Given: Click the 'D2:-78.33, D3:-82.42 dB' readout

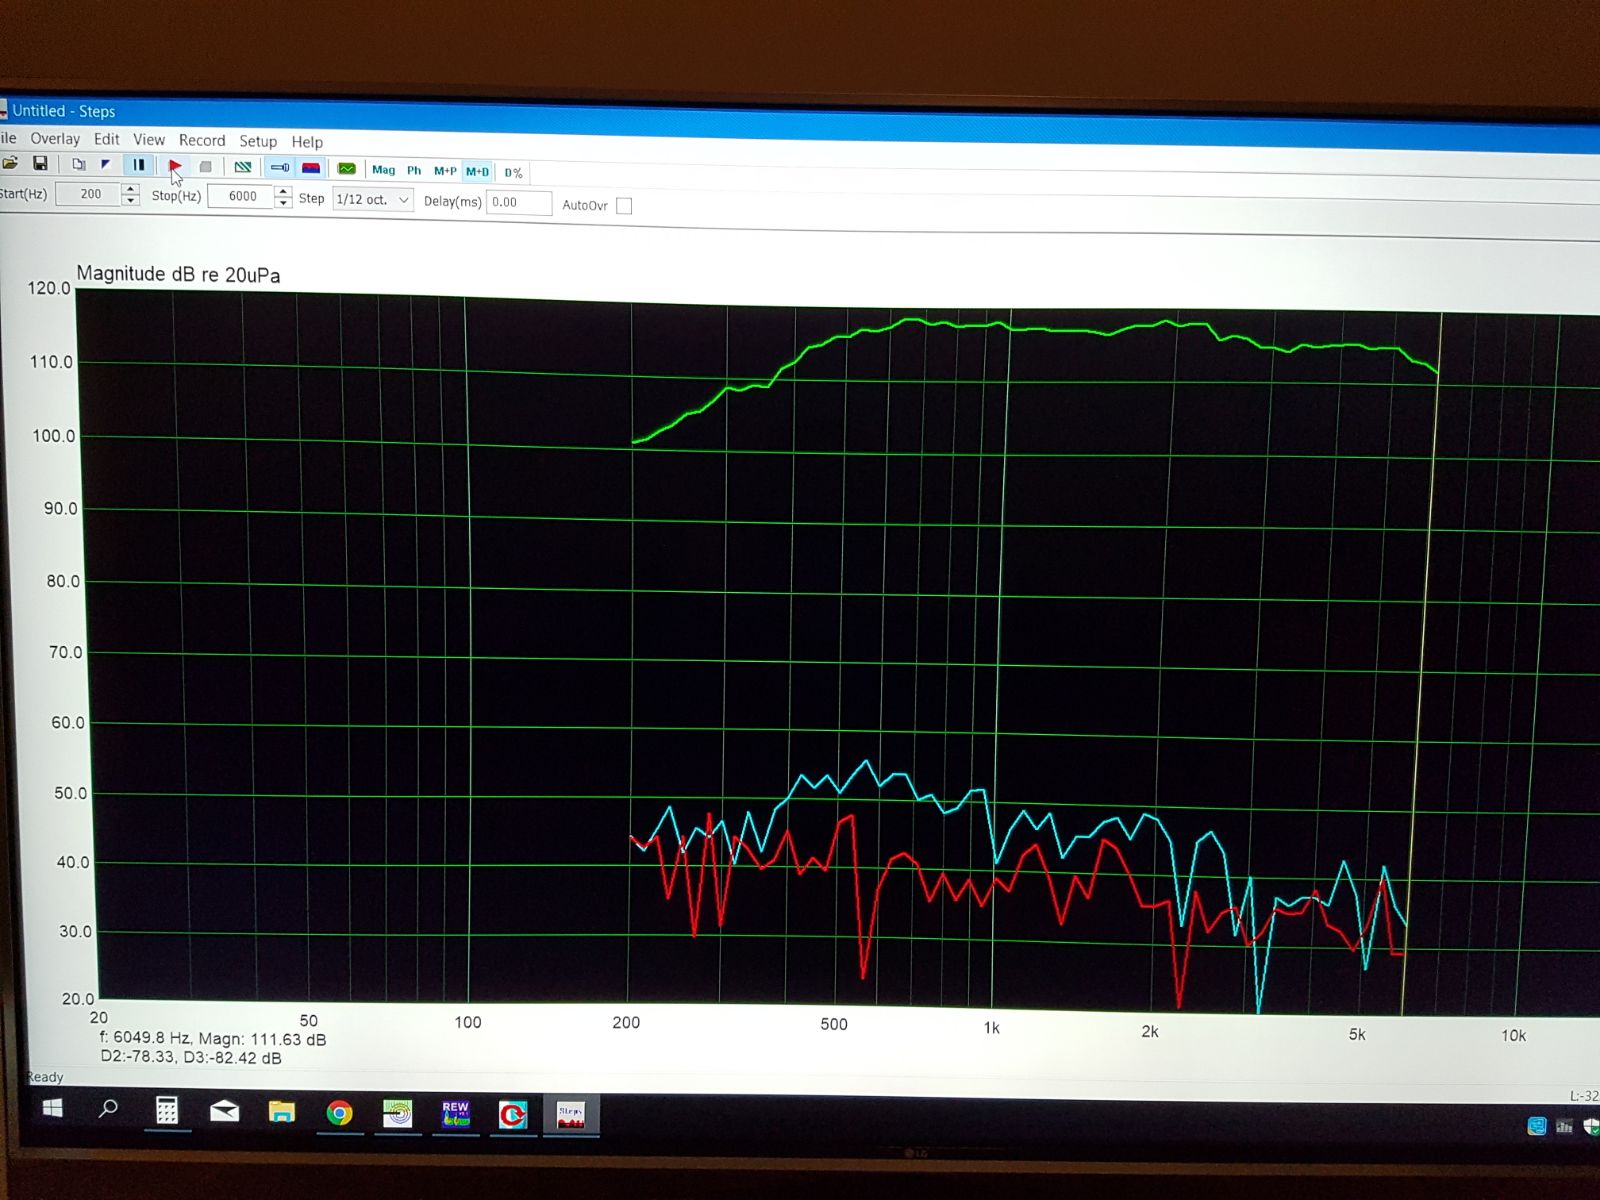Looking at the screenshot, I should point(191,1058).
